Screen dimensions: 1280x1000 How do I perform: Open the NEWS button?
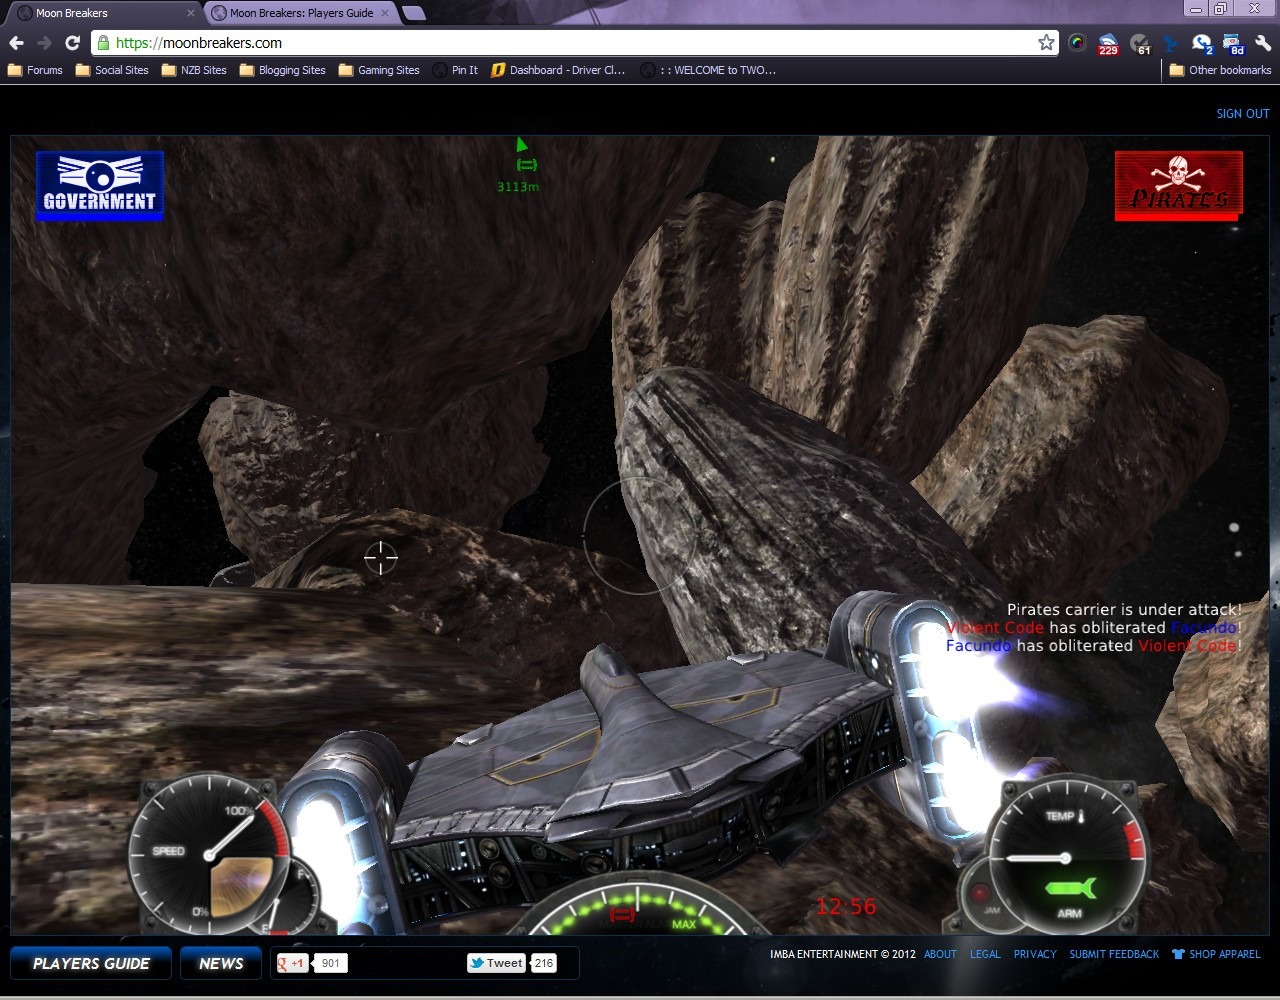tap(221, 963)
